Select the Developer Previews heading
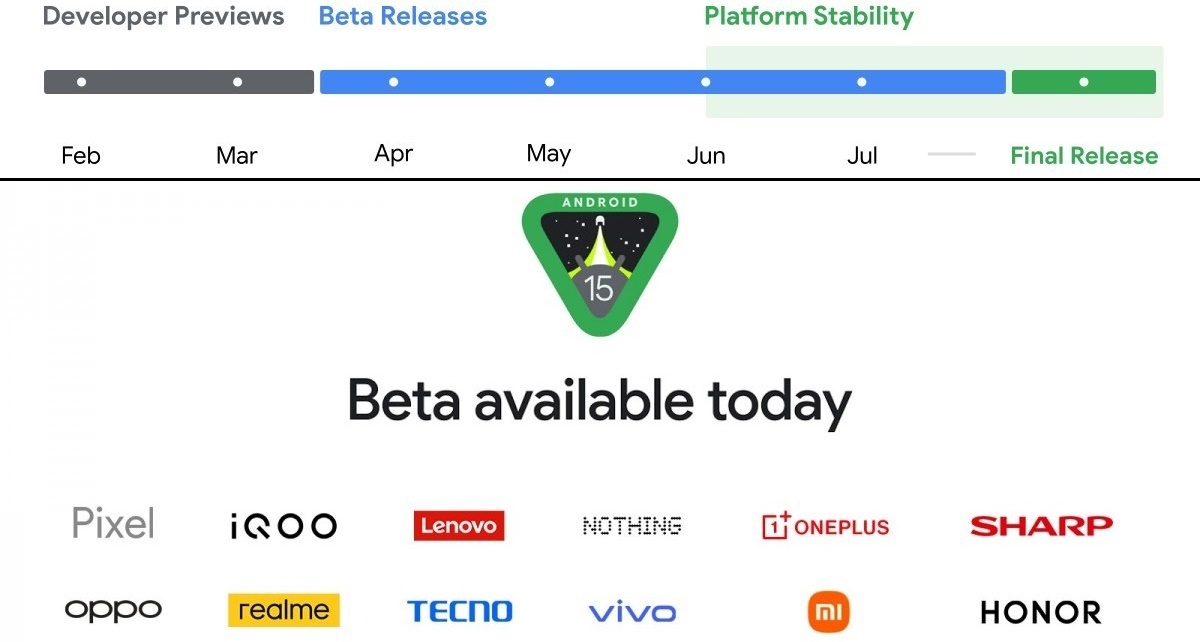Viewport: 1200px width, 642px height. (164, 17)
